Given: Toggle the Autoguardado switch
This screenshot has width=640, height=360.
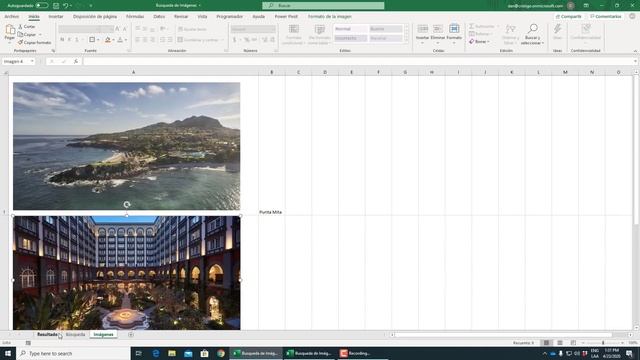Looking at the screenshot, I should (42, 6).
